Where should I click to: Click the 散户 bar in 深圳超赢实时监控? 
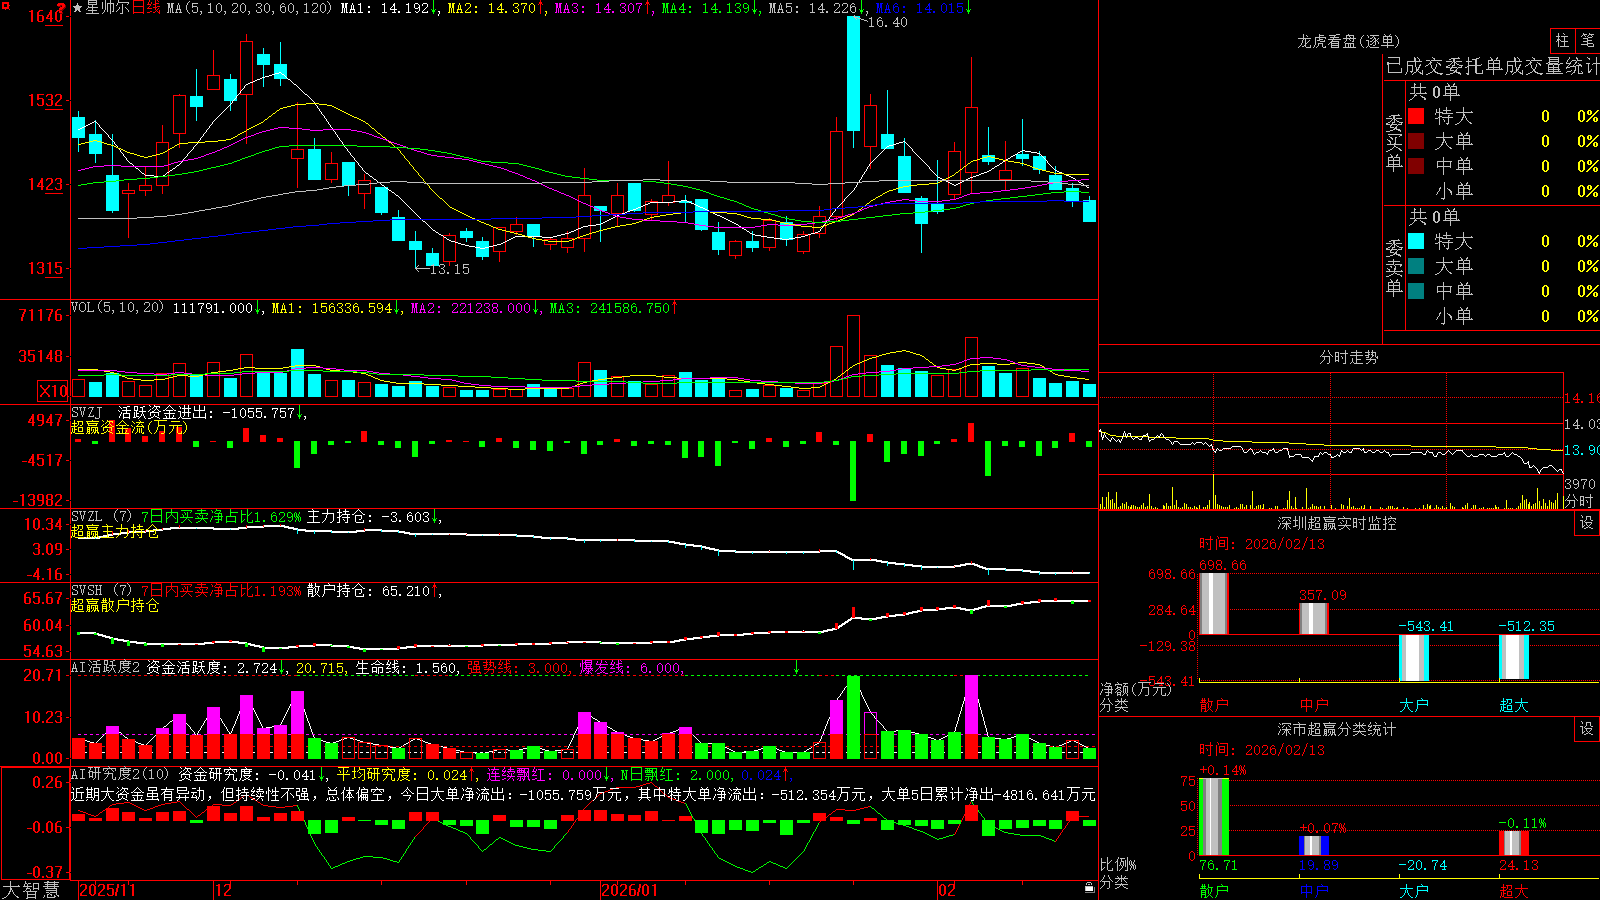[1214, 603]
